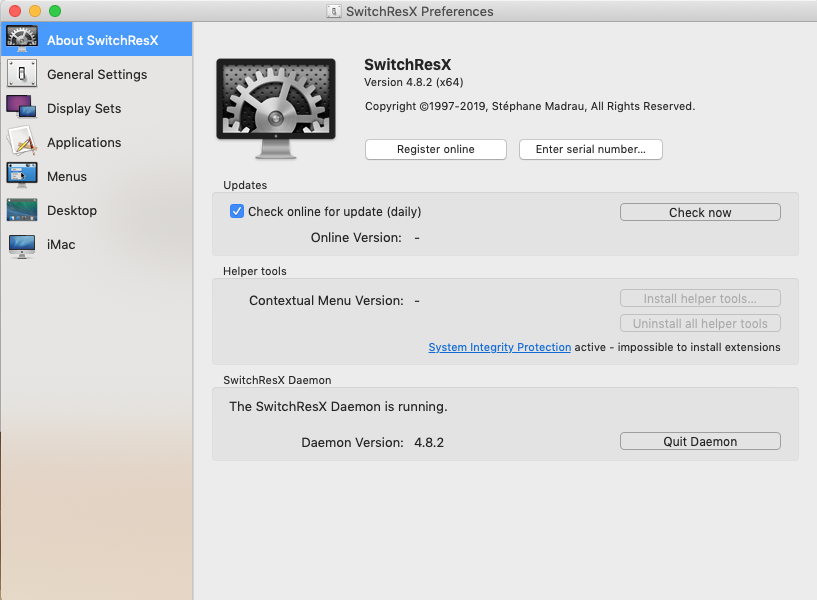
Task: Quit the SwitchResX Daemon
Action: [700, 441]
